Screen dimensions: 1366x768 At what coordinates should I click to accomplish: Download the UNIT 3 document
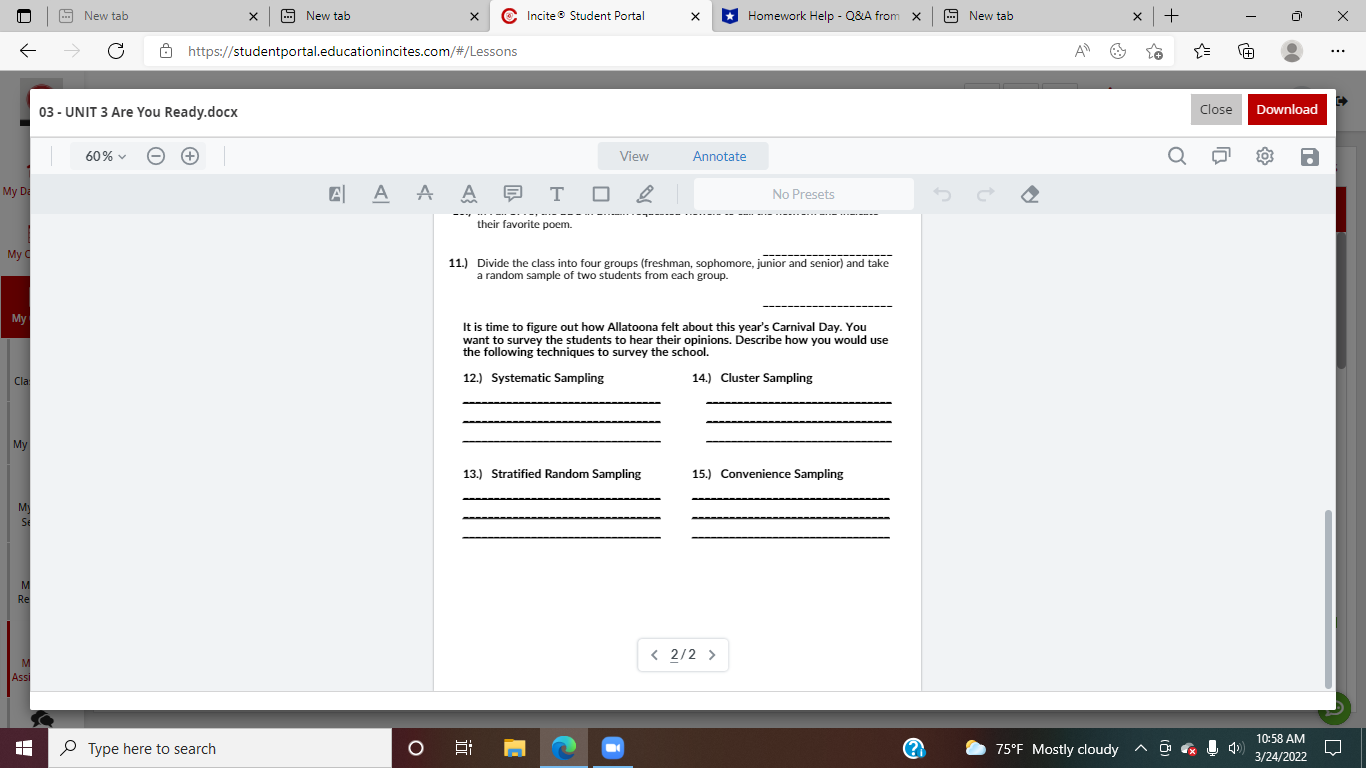pos(1287,109)
